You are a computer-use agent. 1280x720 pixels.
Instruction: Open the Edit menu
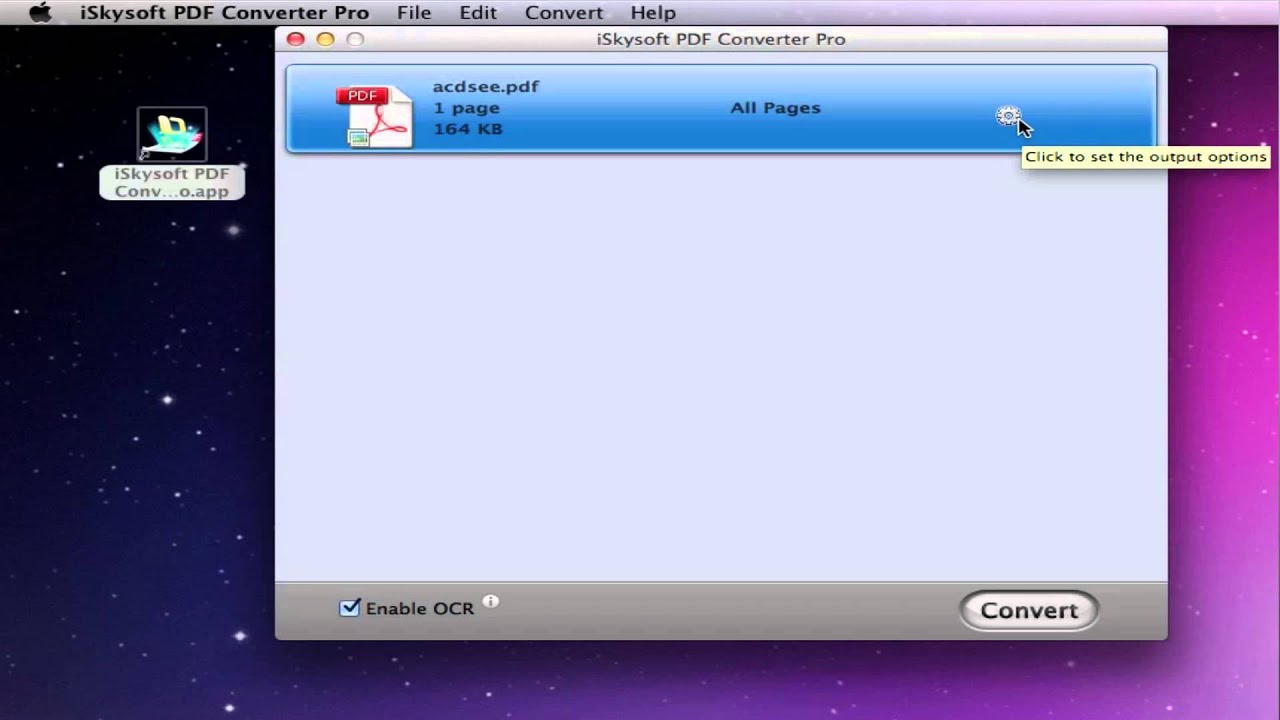[x=478, y=13]
